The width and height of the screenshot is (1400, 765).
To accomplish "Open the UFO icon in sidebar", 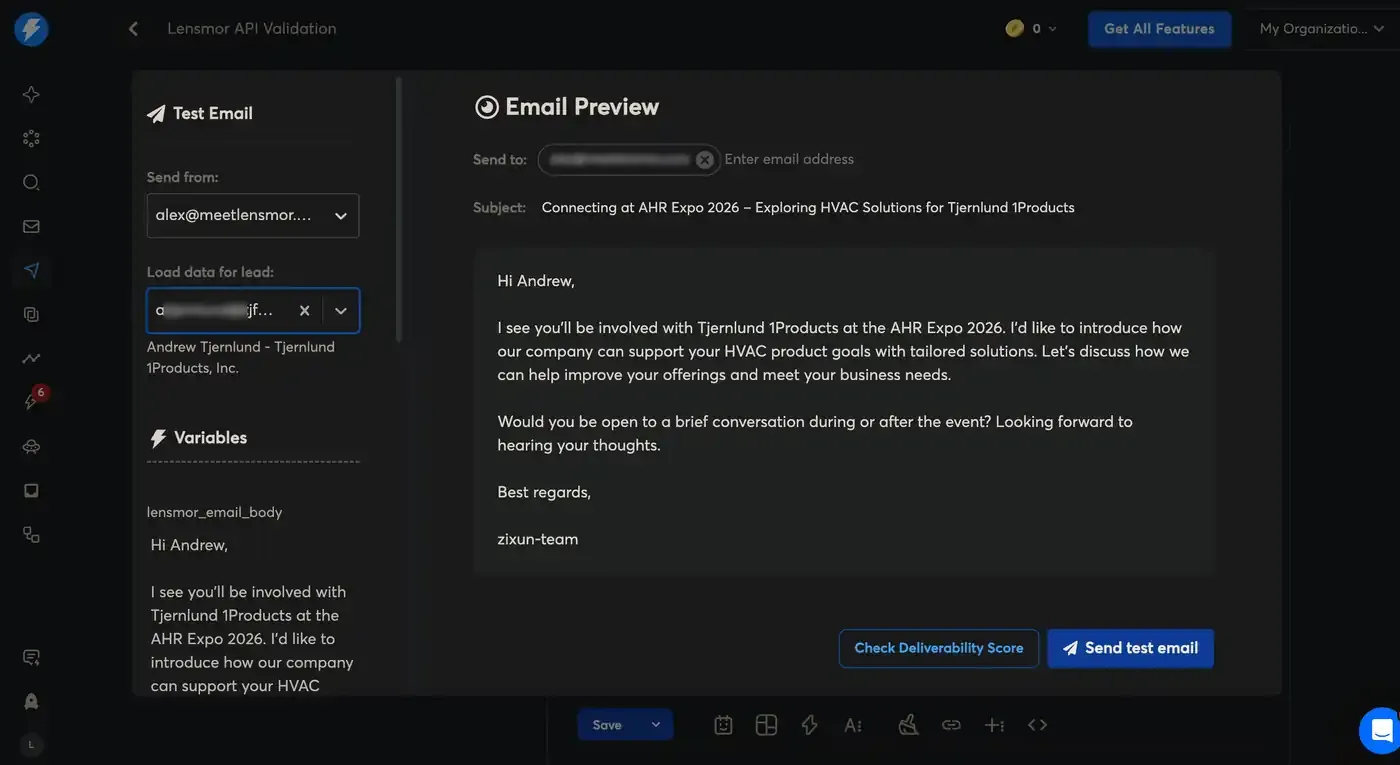I will [x=31, y=447].
